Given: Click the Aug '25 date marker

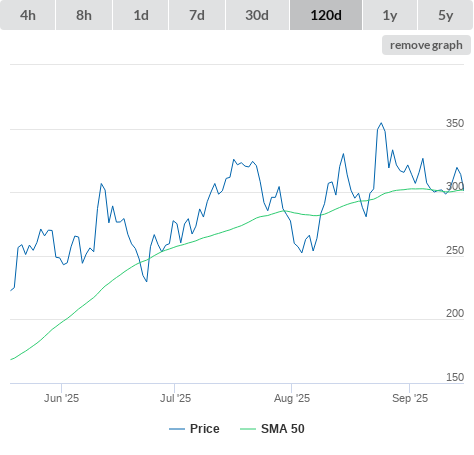Looking at the screenshot, I should click(292, 398).
